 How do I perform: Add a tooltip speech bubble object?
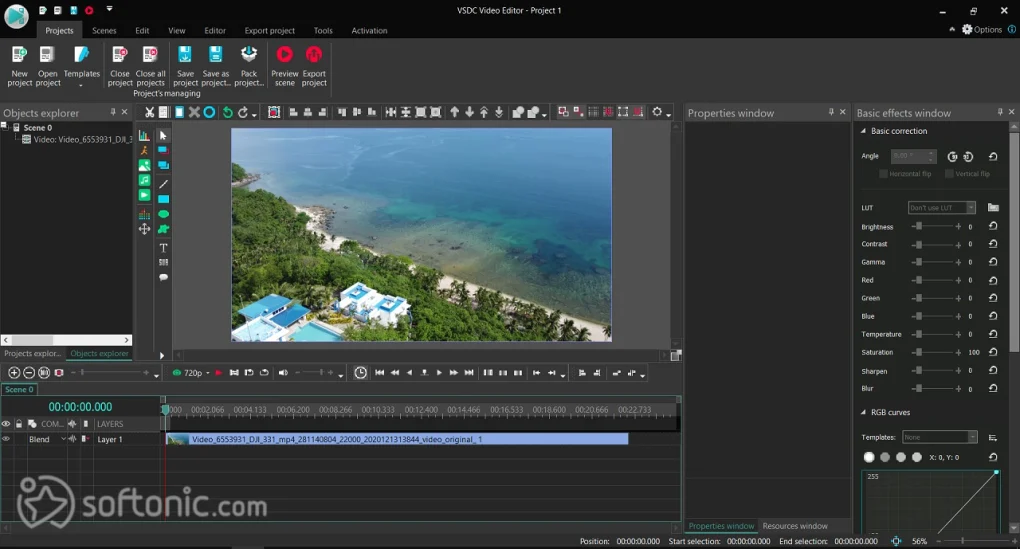pos(163,277)
